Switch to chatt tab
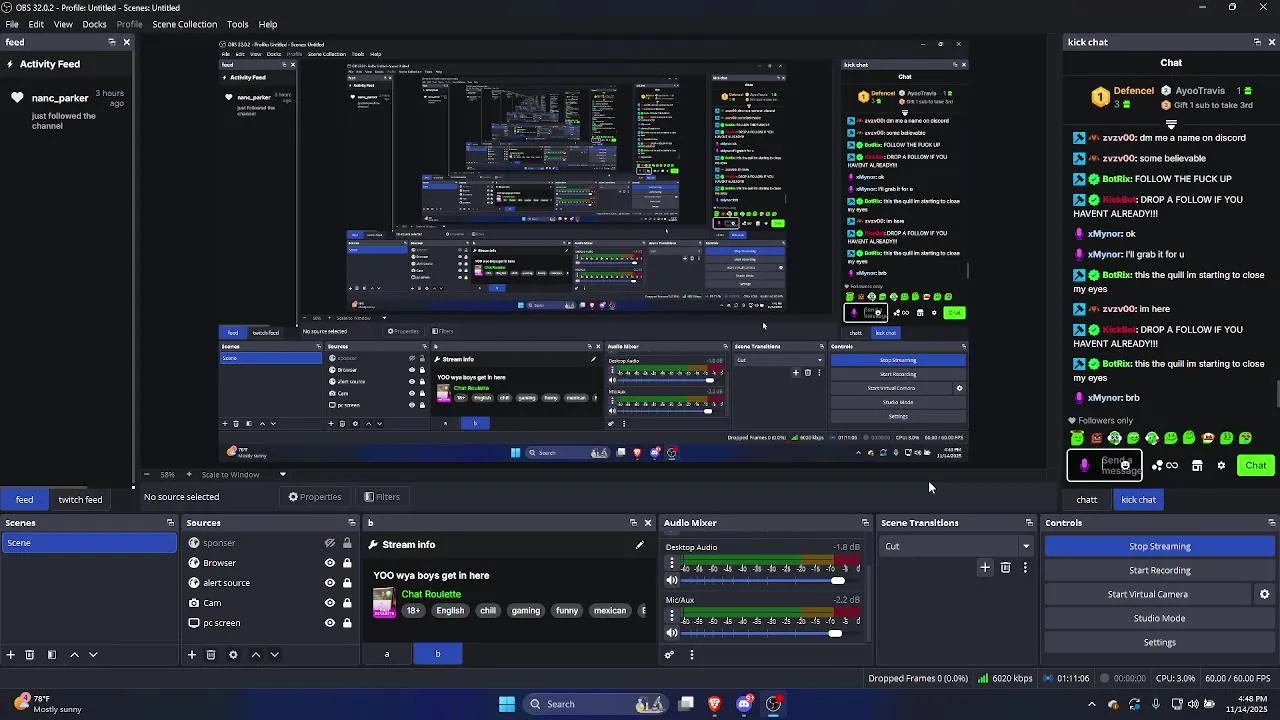The width and height of the screenshot is (1280, 720). pyautogui.click(x=1087, y=500)
